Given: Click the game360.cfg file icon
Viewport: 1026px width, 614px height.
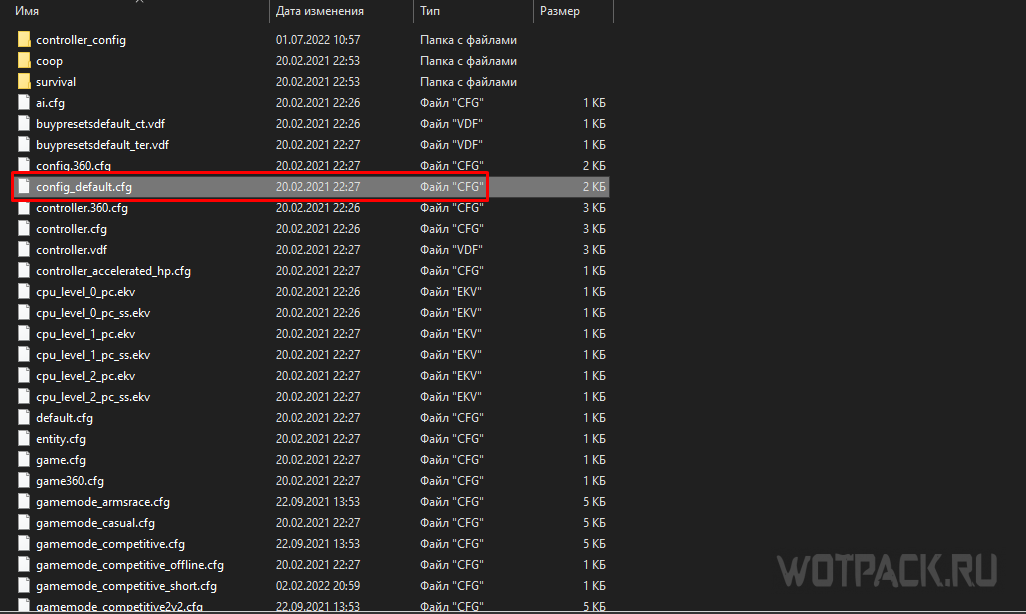Looking at the screenshot, I should tap(25, 481).
